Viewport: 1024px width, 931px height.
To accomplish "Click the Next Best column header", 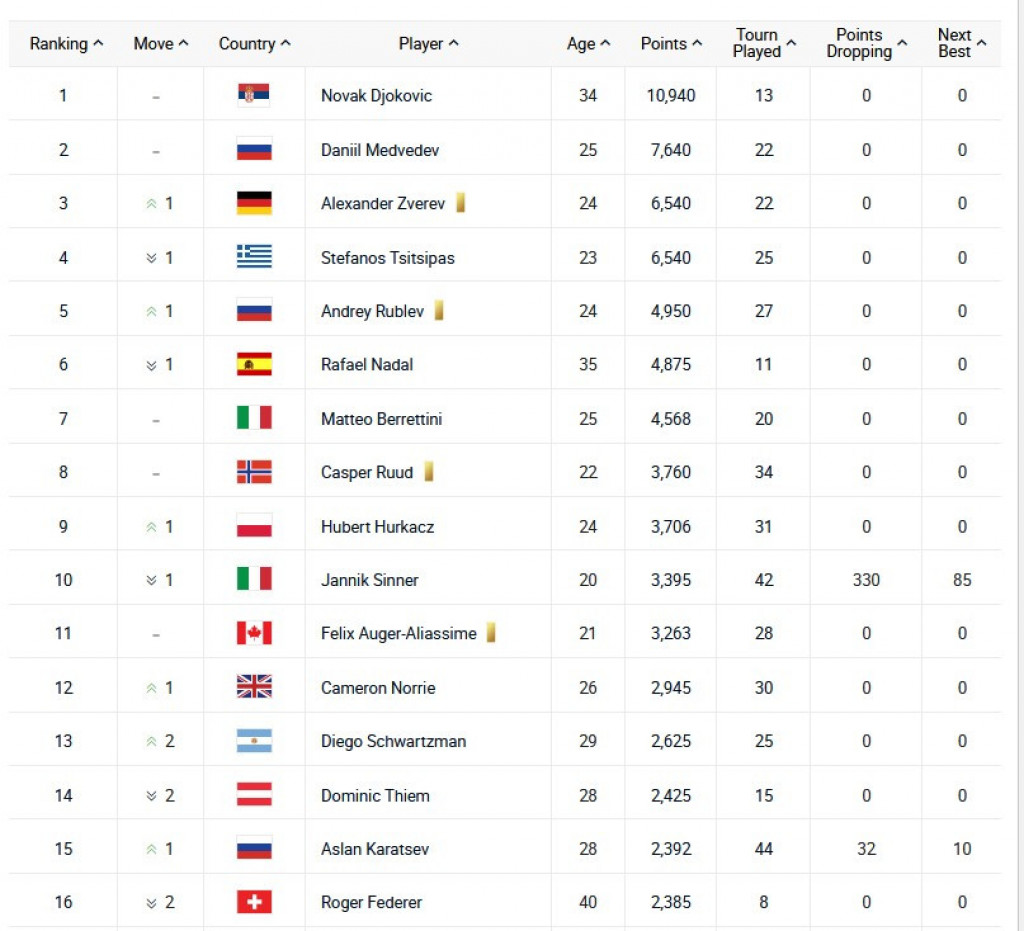I will point(961,43).
